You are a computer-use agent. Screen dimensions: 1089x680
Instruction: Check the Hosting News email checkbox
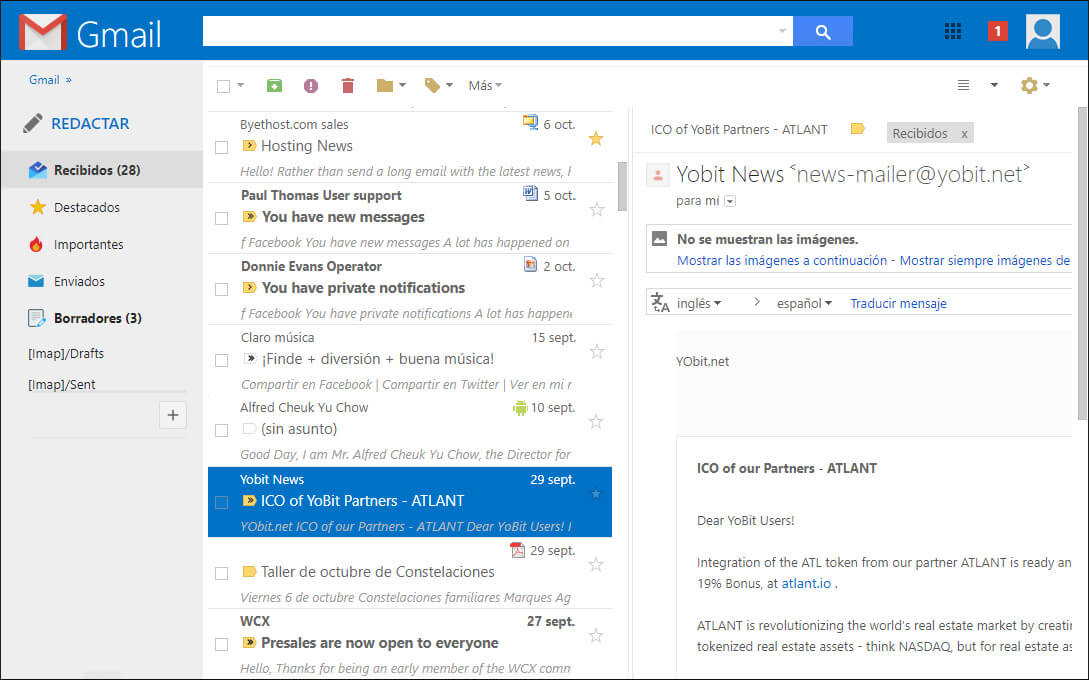tap(222, 147)
